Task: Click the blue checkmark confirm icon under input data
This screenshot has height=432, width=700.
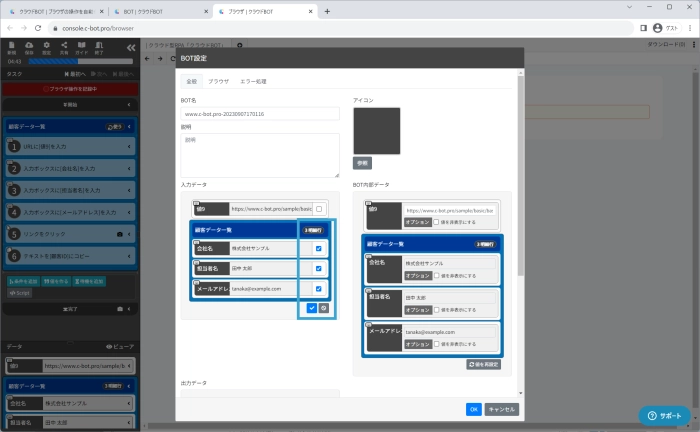Action: coord(312,308)
